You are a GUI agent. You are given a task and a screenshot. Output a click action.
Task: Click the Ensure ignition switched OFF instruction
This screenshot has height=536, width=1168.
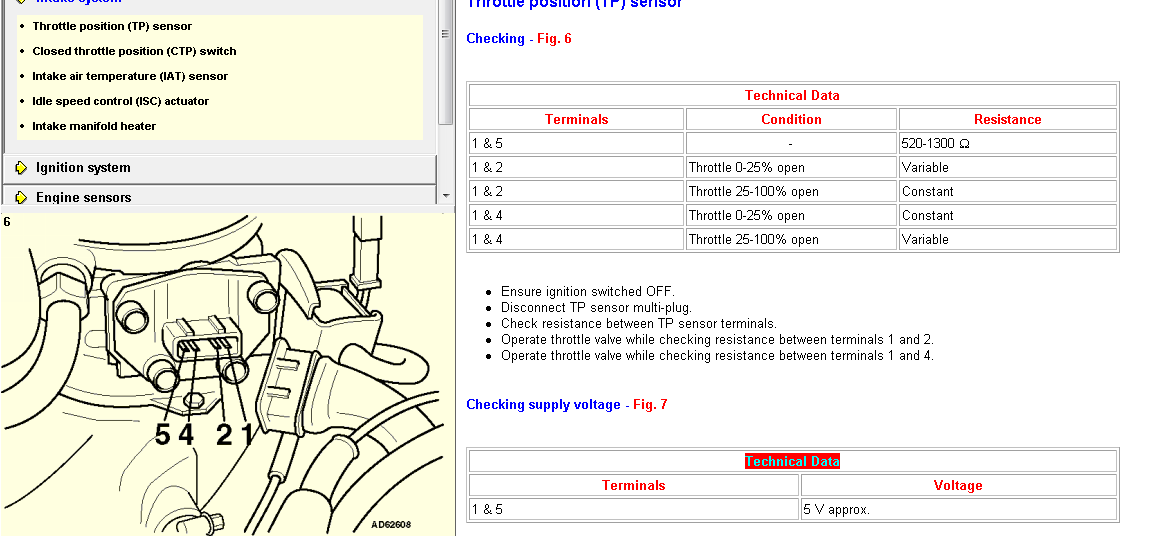[x=588, y=292]
